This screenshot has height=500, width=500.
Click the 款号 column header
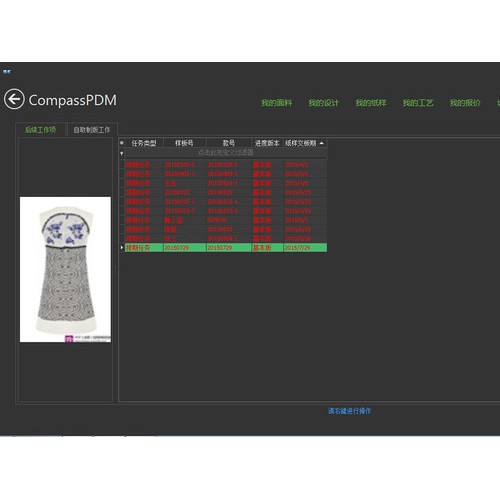coord(229,143)
